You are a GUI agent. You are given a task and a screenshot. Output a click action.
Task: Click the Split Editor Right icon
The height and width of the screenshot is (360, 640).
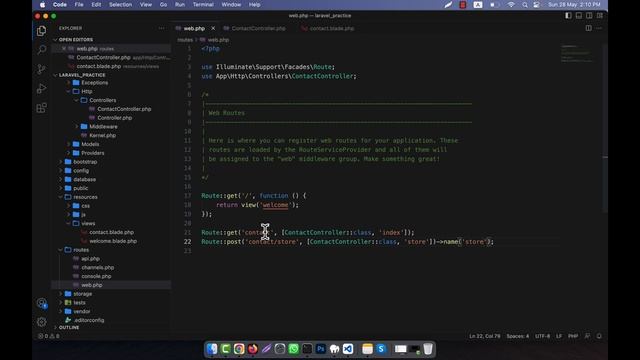point(589,28)
